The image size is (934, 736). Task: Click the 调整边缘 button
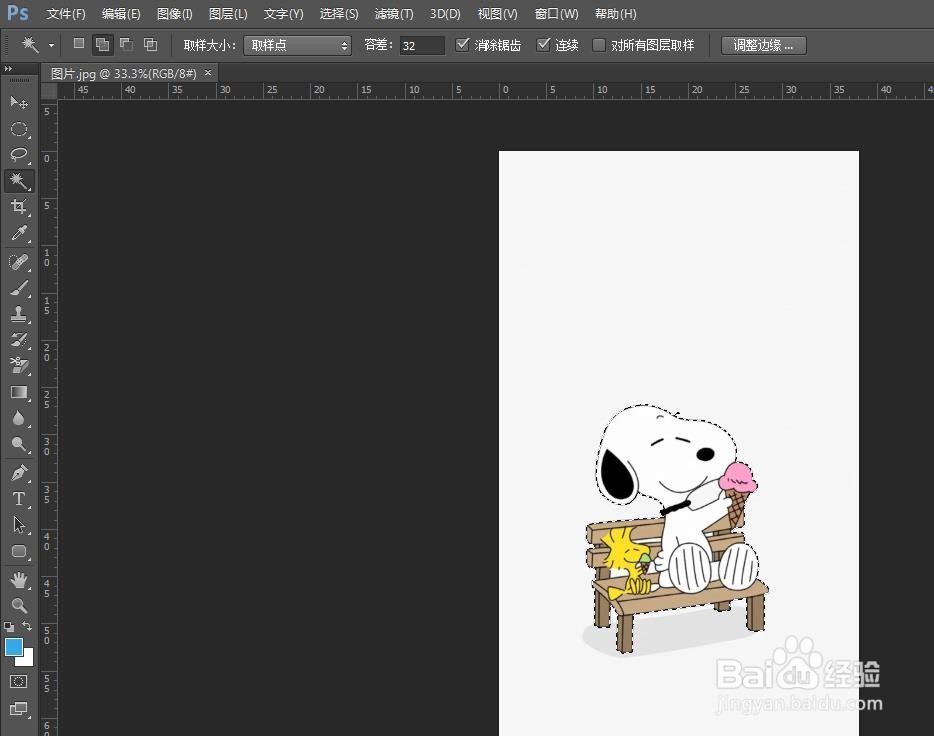764,45
